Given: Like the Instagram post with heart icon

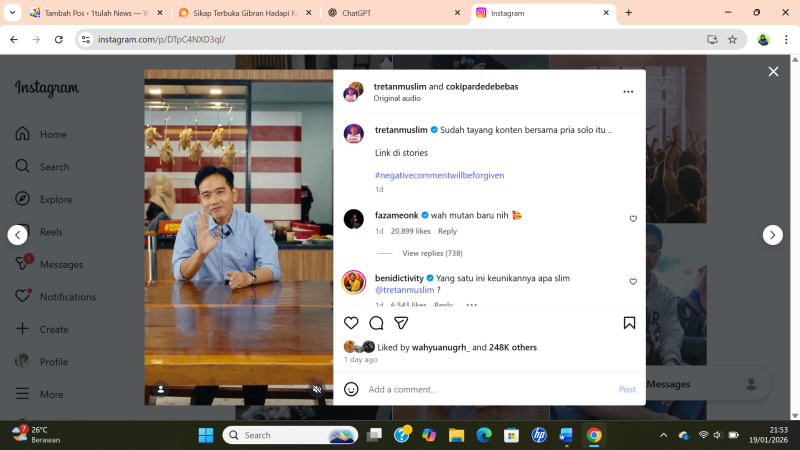Looking at the screenshot, I should point(351,323).
